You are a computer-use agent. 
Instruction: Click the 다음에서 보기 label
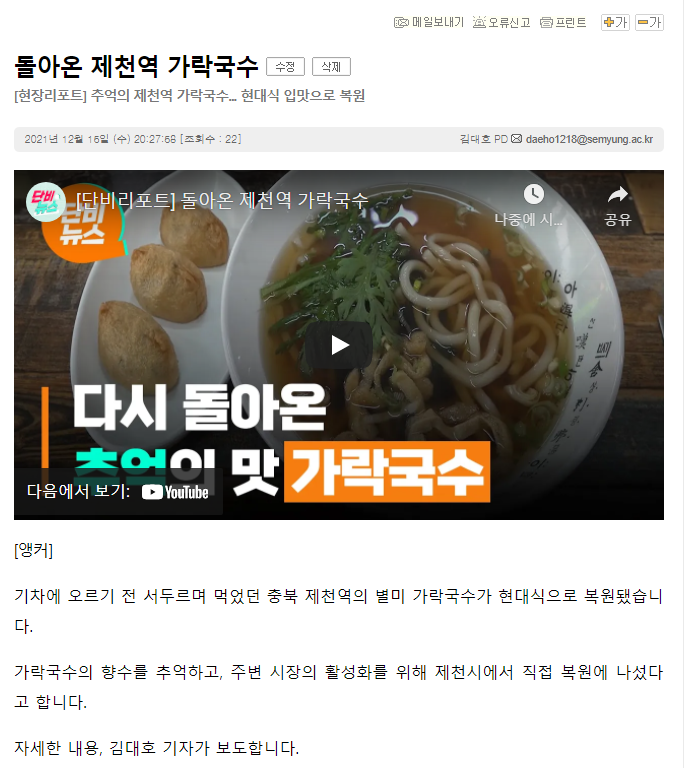[x=78, y=491]
